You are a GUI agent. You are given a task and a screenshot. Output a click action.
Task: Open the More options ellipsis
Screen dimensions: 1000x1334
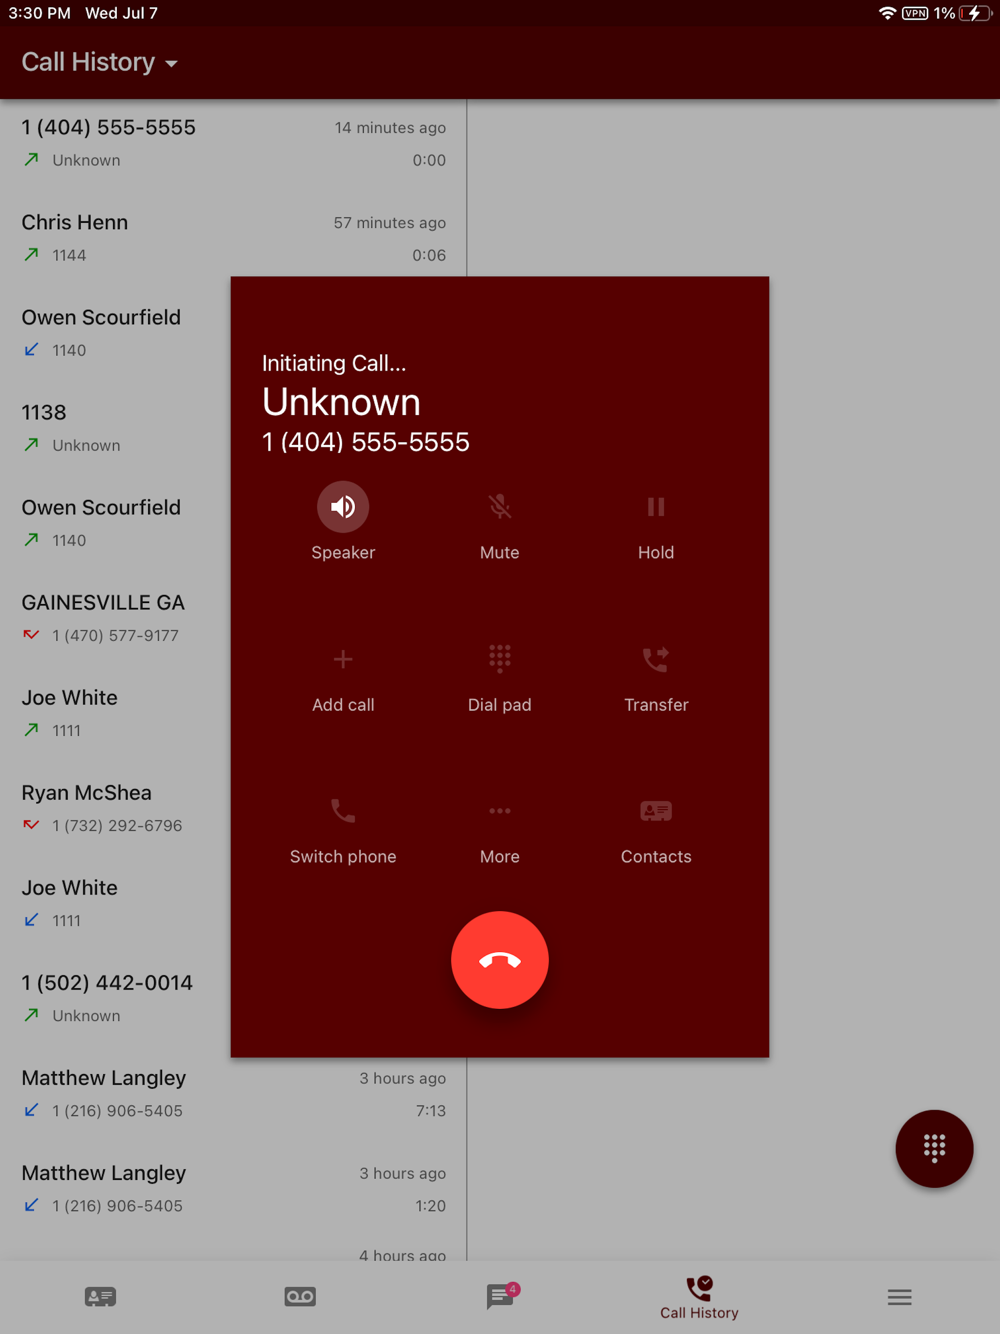[500, 811]
